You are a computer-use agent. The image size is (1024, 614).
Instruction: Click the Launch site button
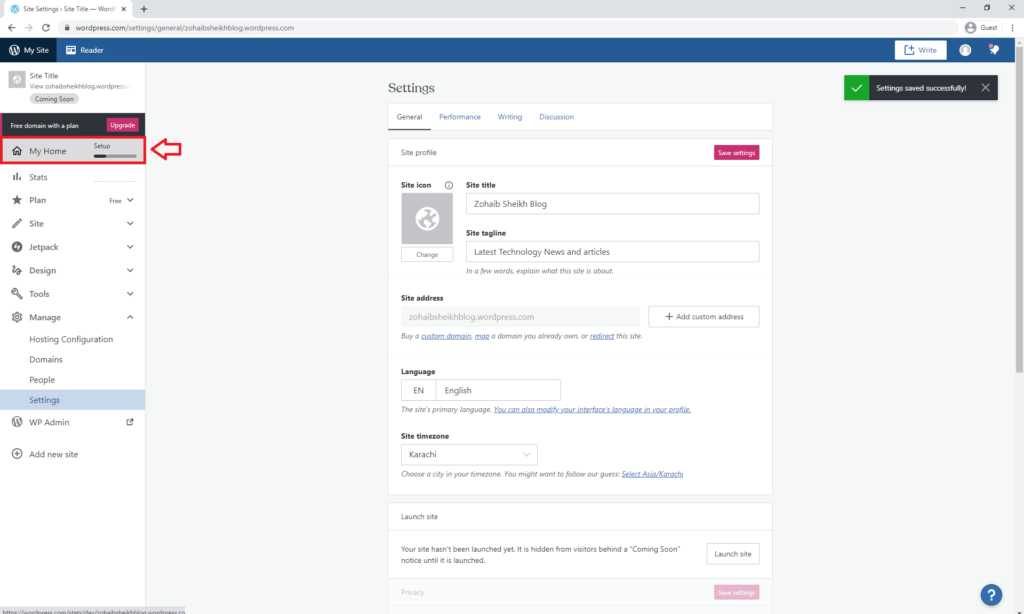[732, 554]
